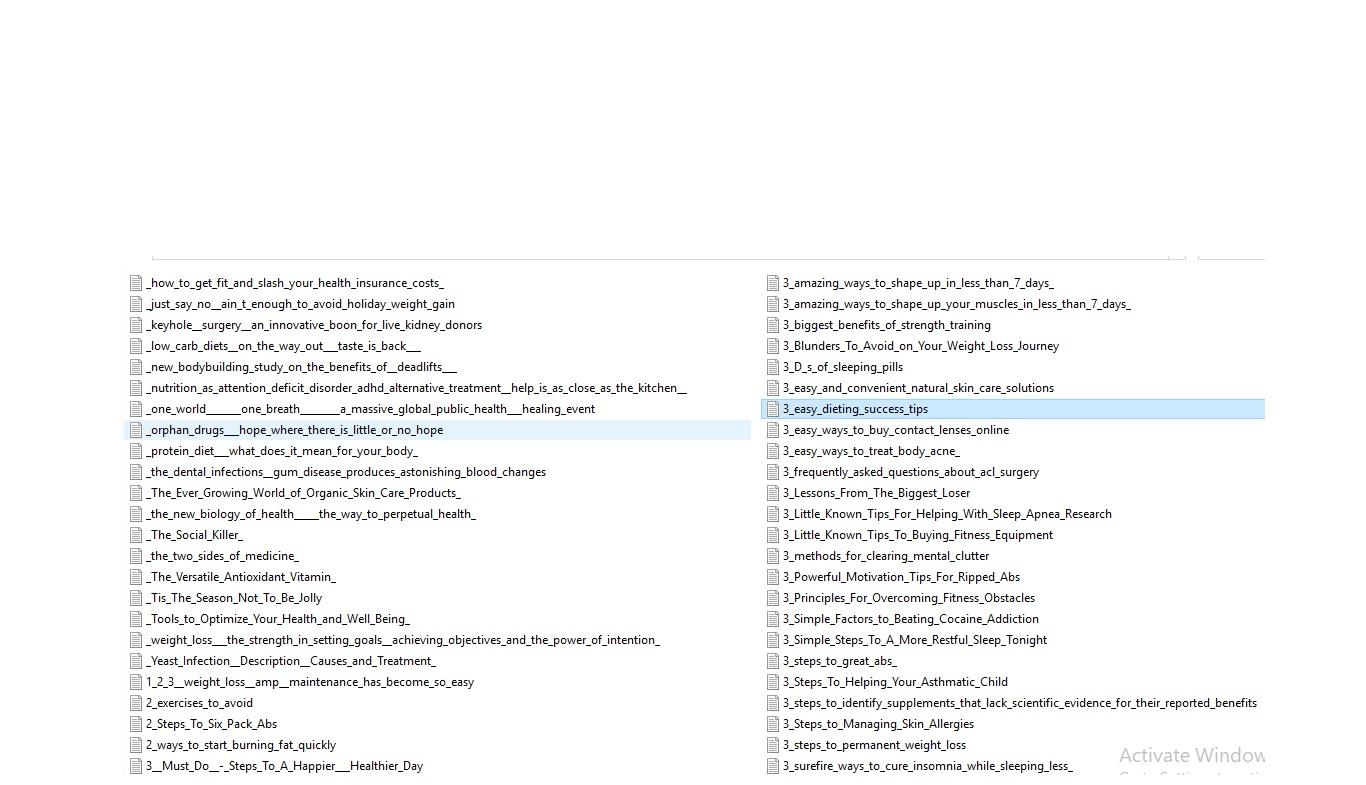The image size is (1366, 785).
Task: Select 3_steps_to_permanent_weight_loss file
Action: click(874, 745)
